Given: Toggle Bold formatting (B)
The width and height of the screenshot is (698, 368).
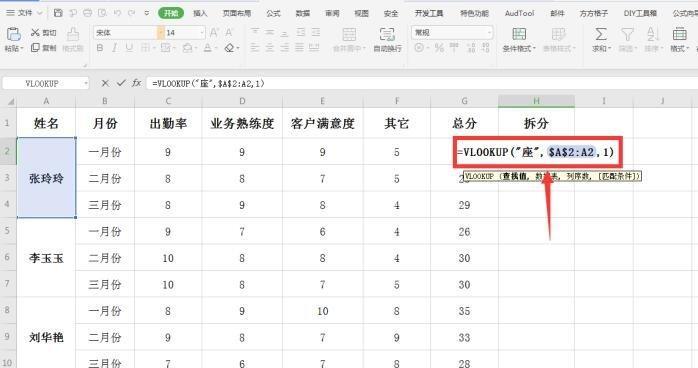Looking at the screenshot, I should pos(100,48).
